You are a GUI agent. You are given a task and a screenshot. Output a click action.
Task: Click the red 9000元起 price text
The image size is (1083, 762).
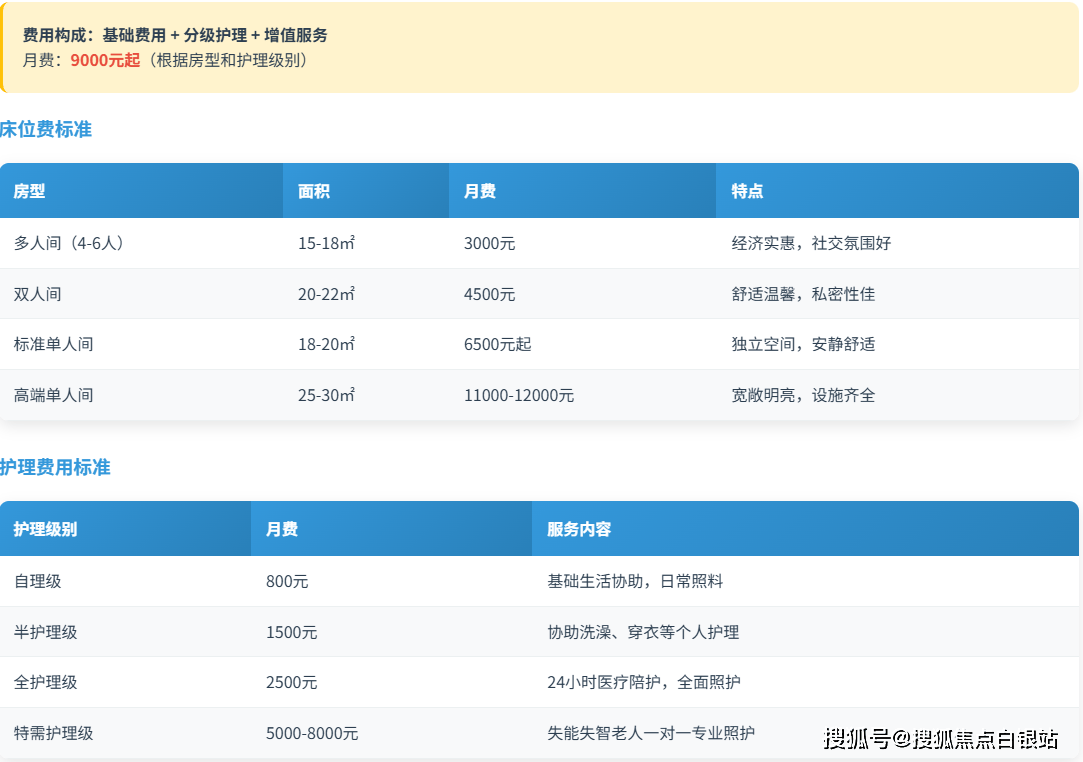click(105, 60)
